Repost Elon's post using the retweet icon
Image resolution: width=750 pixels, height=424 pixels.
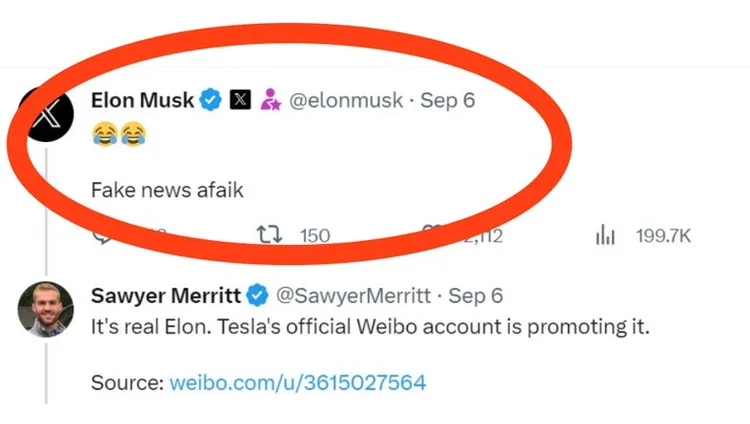[269, 236]
